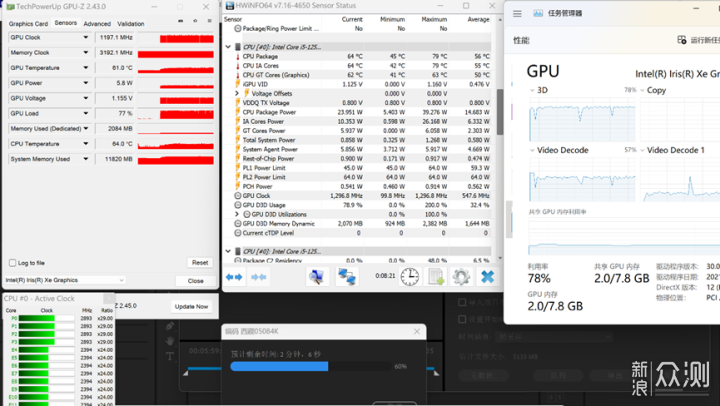
Task: Click HWiNFO clock reset timer icon
Action: (x=410, y=276)
